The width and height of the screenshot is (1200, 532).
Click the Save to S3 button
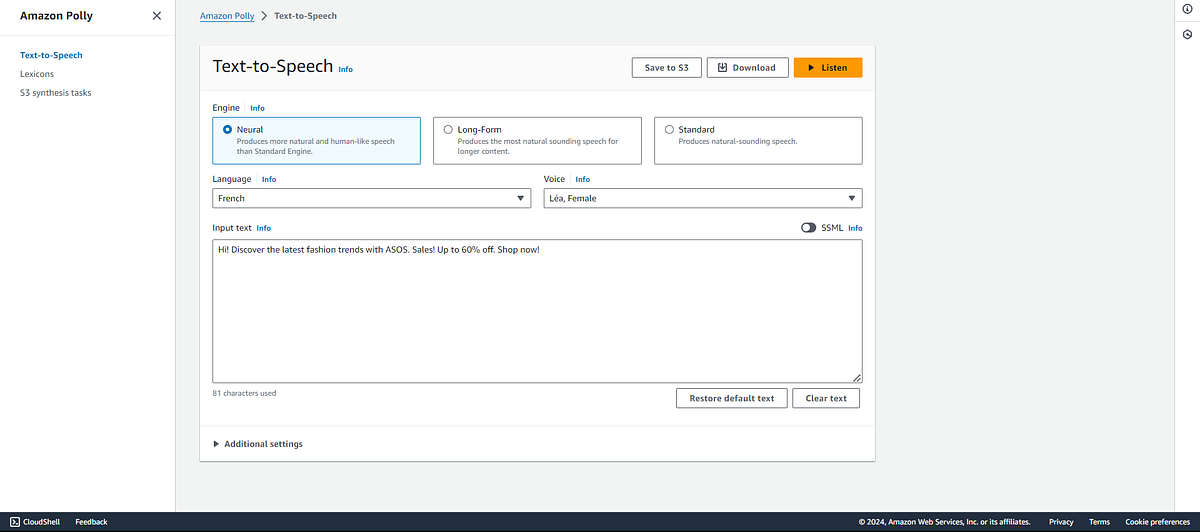(666, 68)
